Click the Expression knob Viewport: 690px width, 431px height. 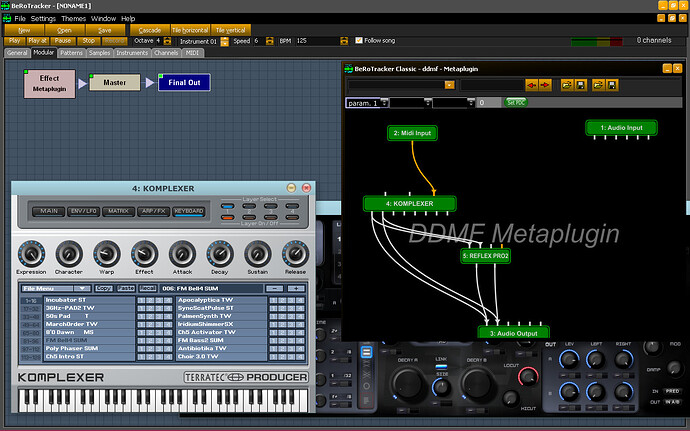31,254
